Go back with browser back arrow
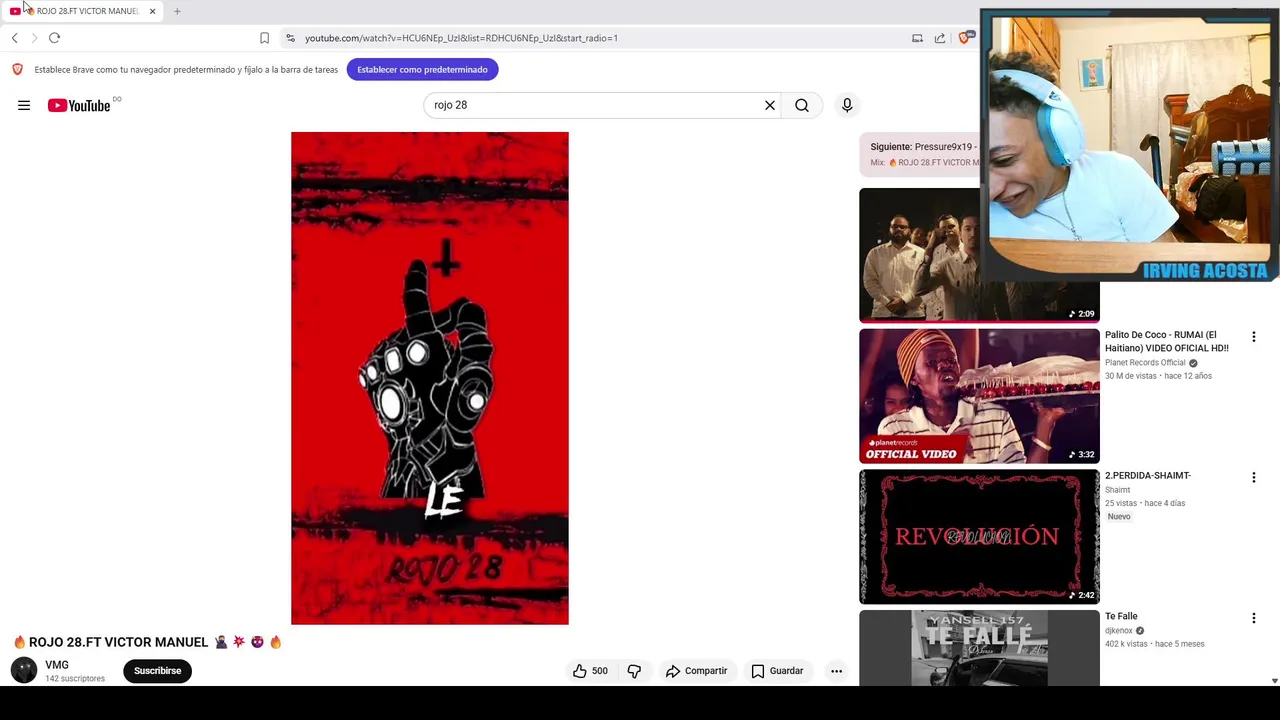1280x720 pixels. pyautogui.click(x=15, y=38)
